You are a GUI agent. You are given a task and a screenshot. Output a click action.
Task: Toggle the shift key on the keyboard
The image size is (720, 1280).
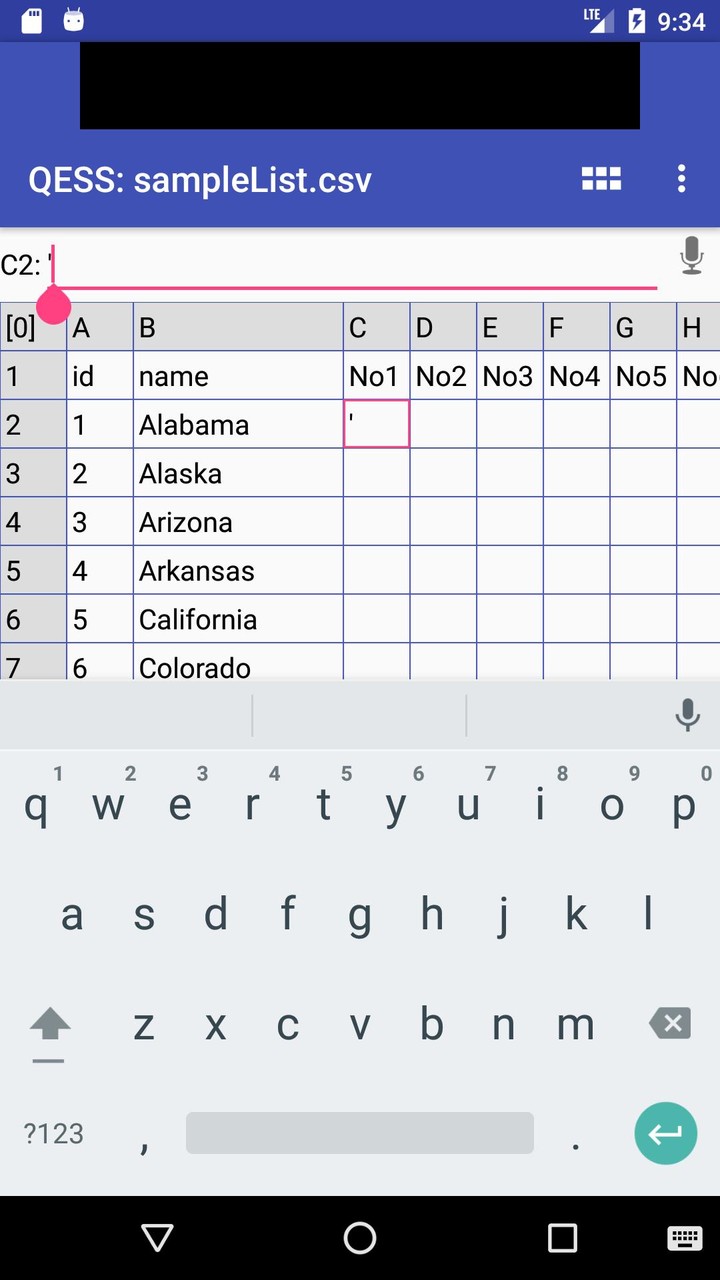[50, 1025]
